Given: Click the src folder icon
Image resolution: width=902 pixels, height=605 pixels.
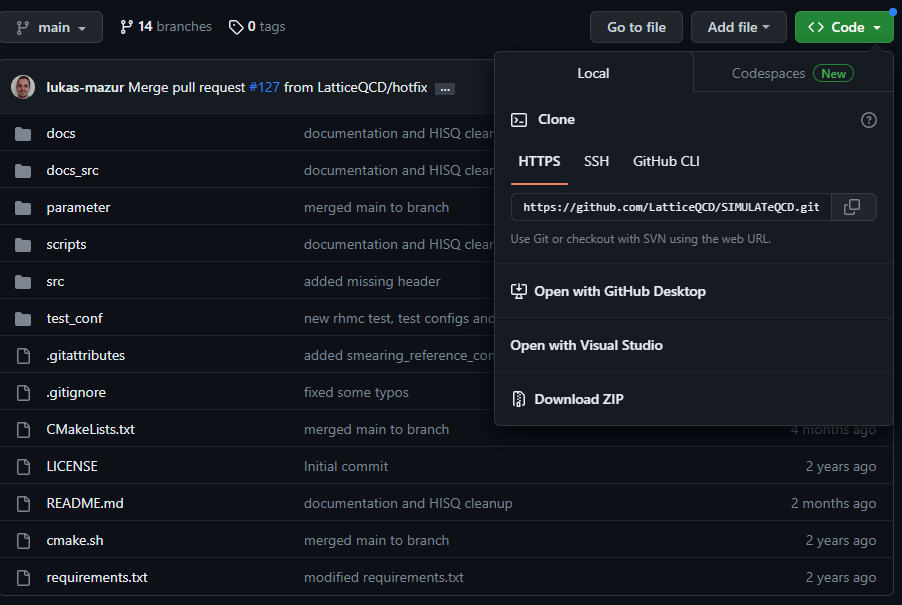Looking at the screenshot, I should [x=23, y=282].
